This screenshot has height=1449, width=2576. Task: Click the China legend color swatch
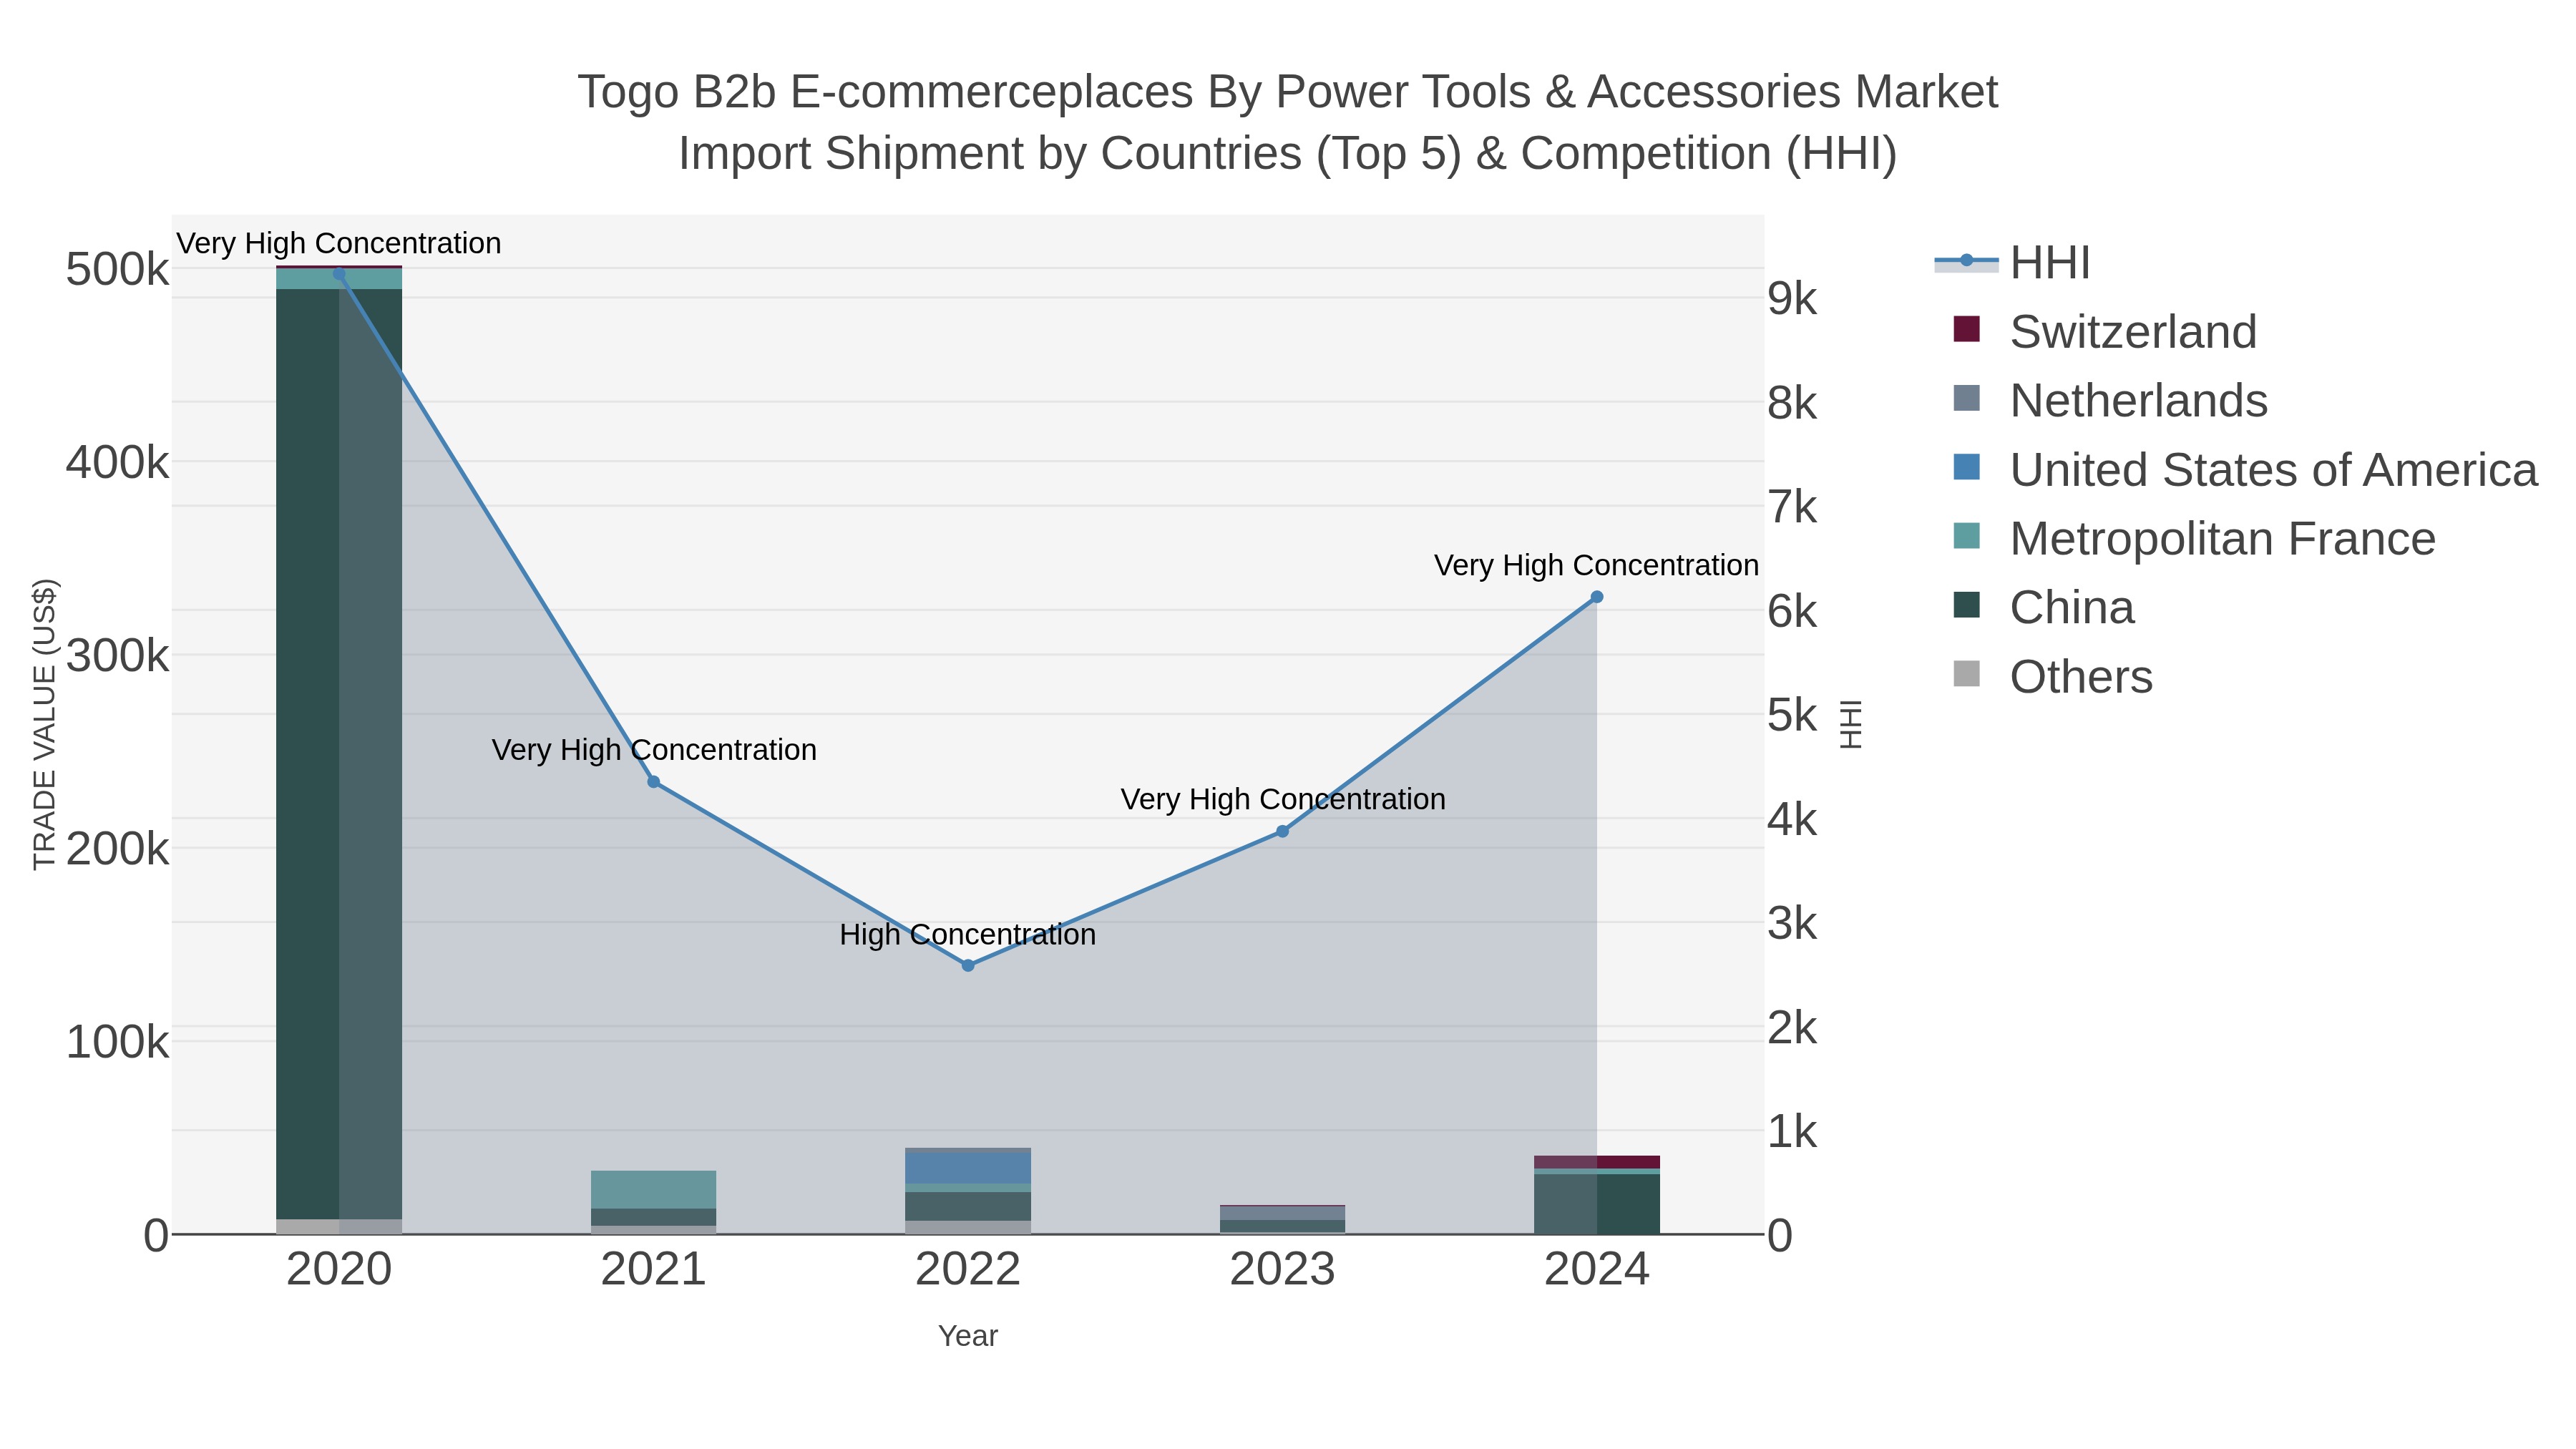click(x=1966, y=605)
